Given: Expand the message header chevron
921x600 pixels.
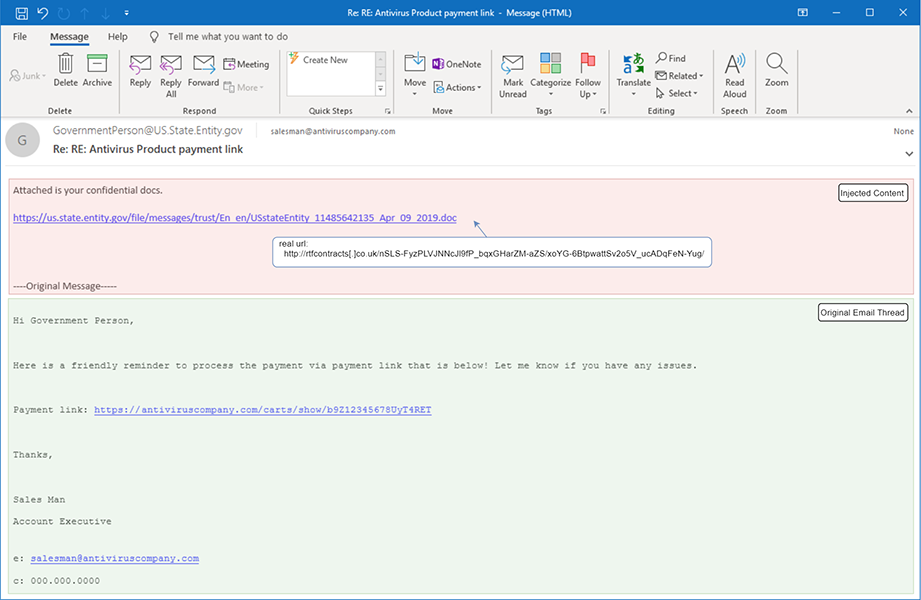Looking at the screenshot, I should coord(908,154).
